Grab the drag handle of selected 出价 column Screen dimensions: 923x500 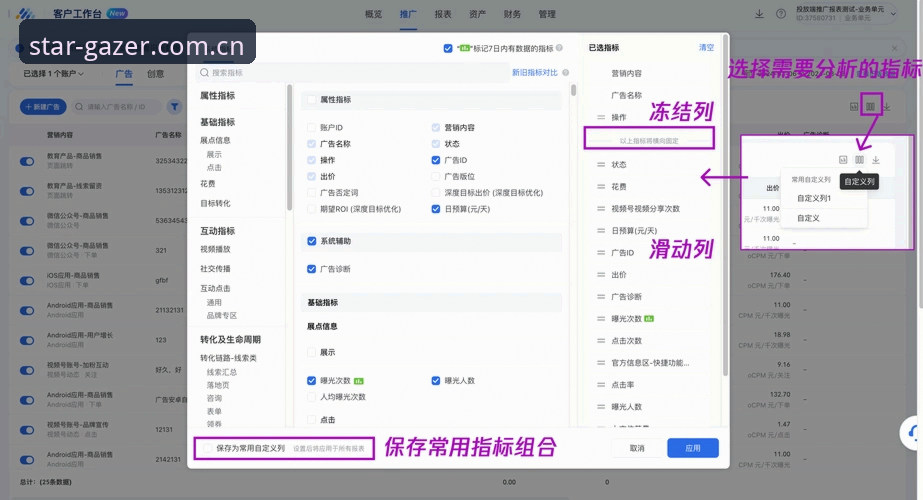[601, 274]
